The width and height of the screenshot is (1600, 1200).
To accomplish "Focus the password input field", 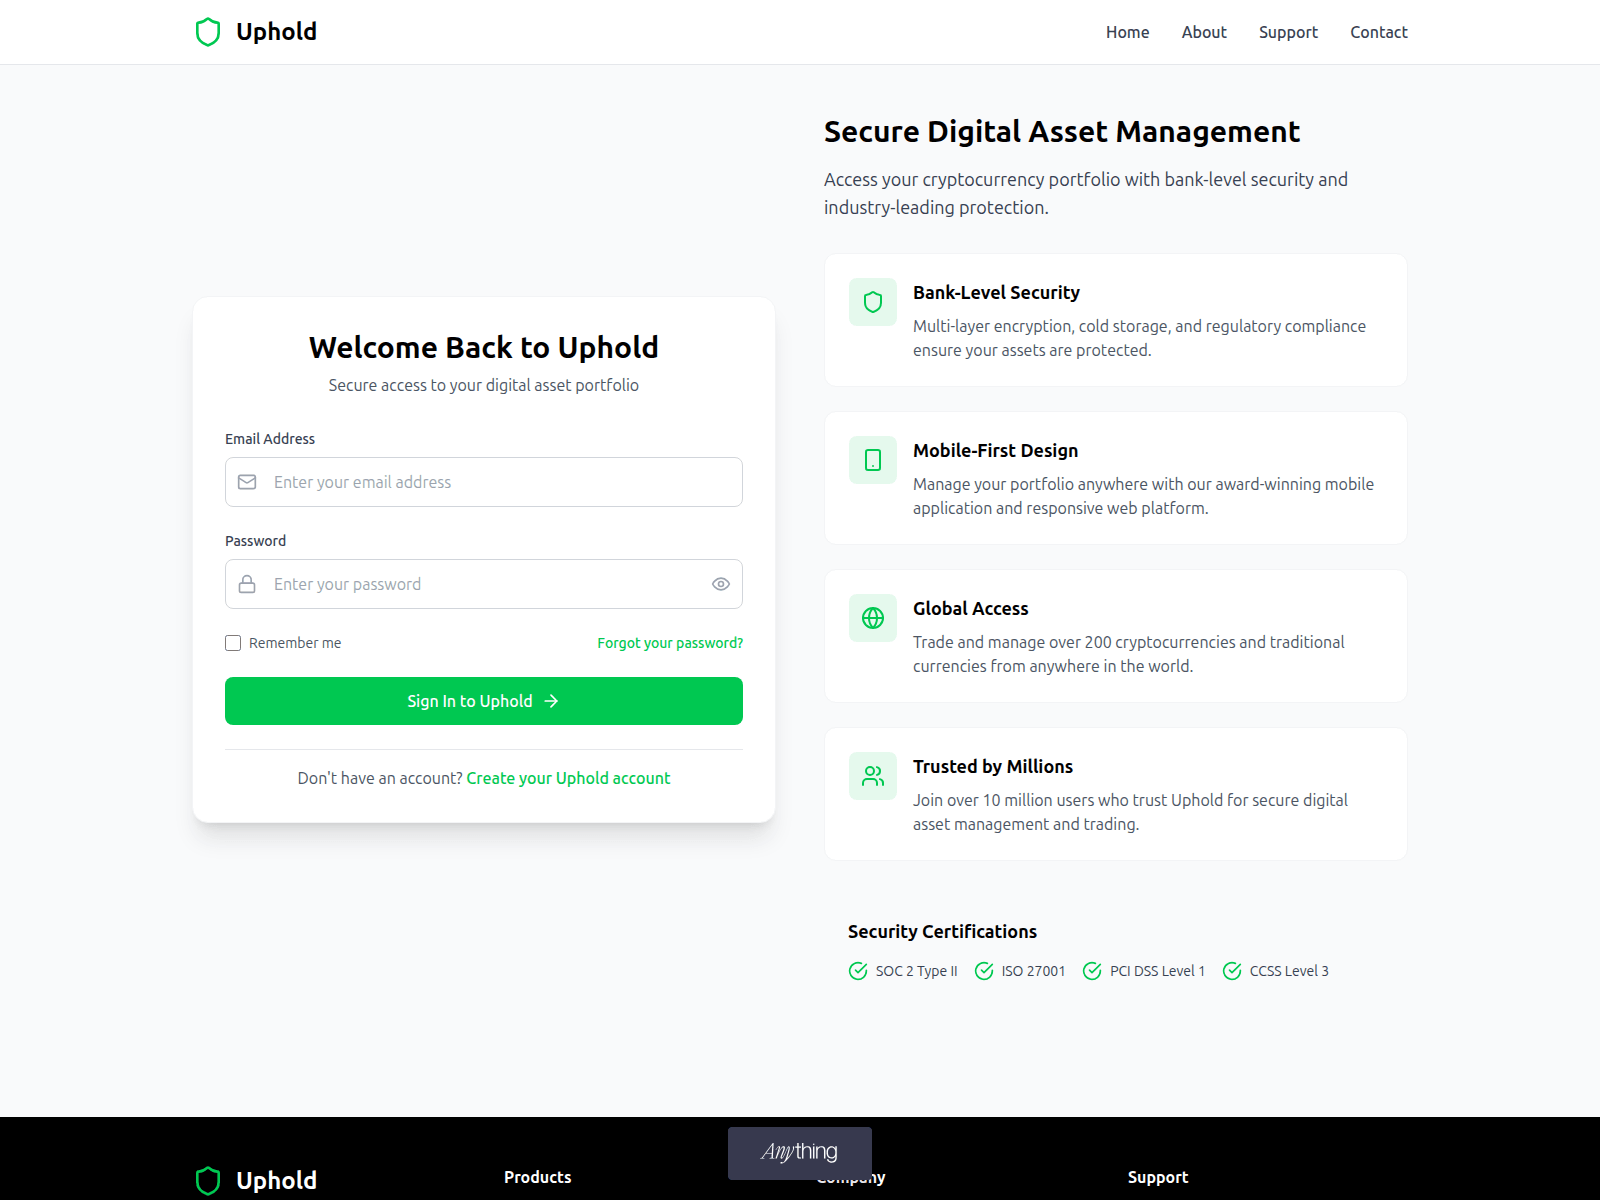I will [x=484, y=584].
